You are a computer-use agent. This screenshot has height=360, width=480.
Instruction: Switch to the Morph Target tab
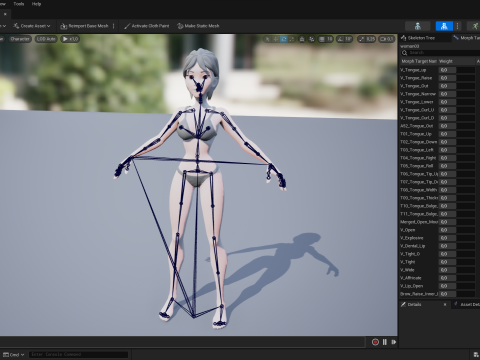click(x=466, y=38)
